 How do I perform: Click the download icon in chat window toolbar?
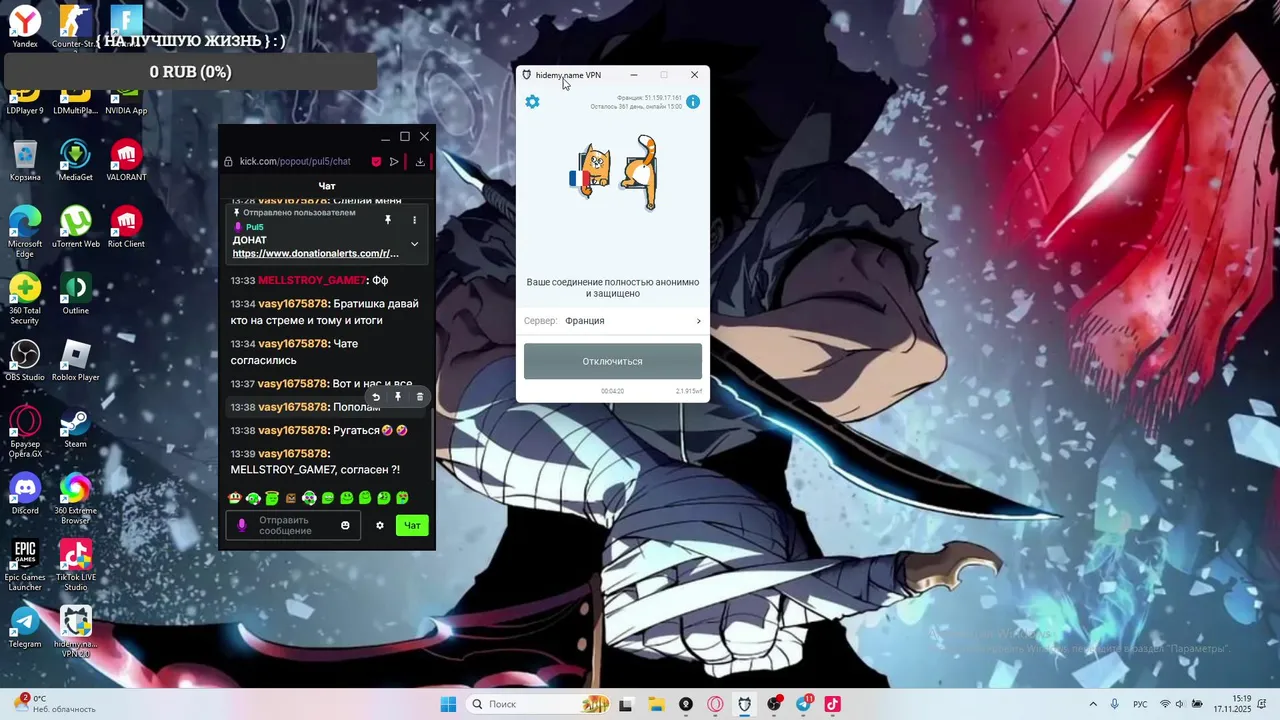coord(420,162)
